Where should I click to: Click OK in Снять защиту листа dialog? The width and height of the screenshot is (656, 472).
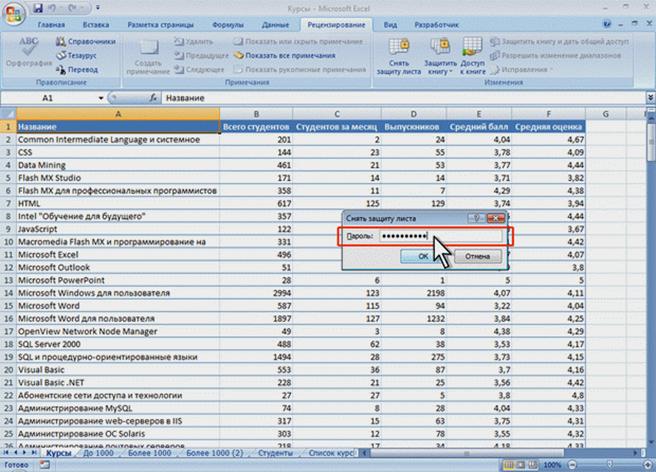click(x=423, y=256)
